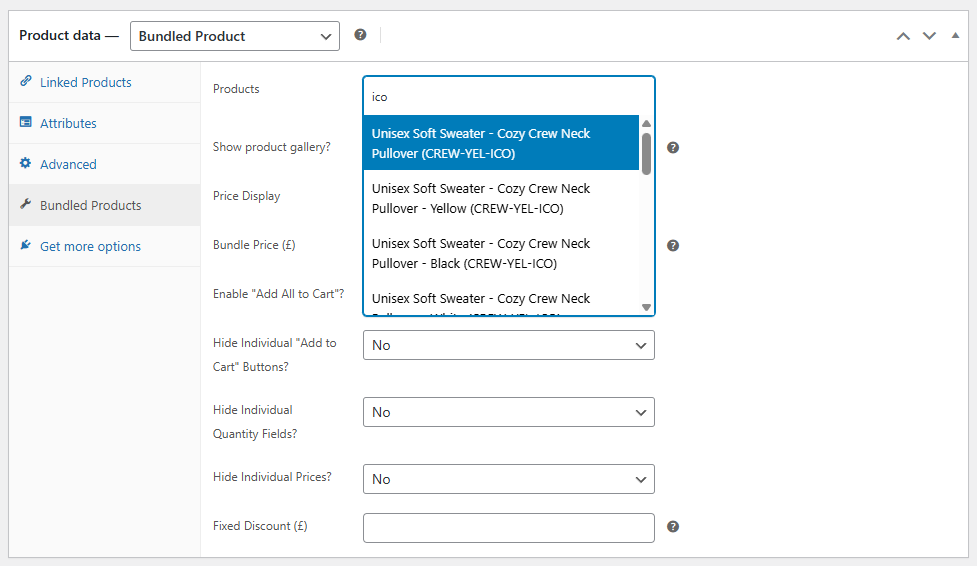
Task: Click the results list scroll-down arrow
Action: (x=646, y=307)
